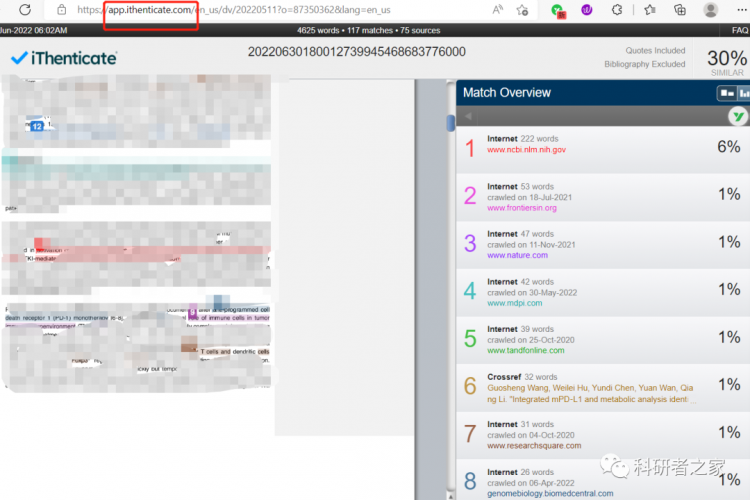
Task: Open Read Aloud in the address bar
Action: click(497, 10)
